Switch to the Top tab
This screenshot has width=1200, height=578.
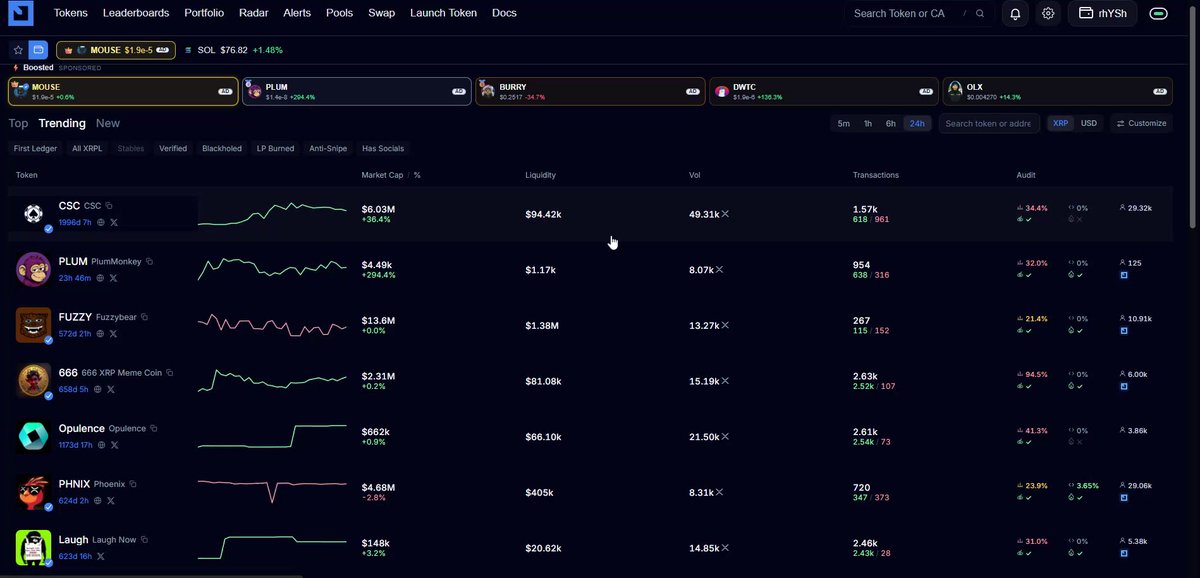[x=18, y=123]
